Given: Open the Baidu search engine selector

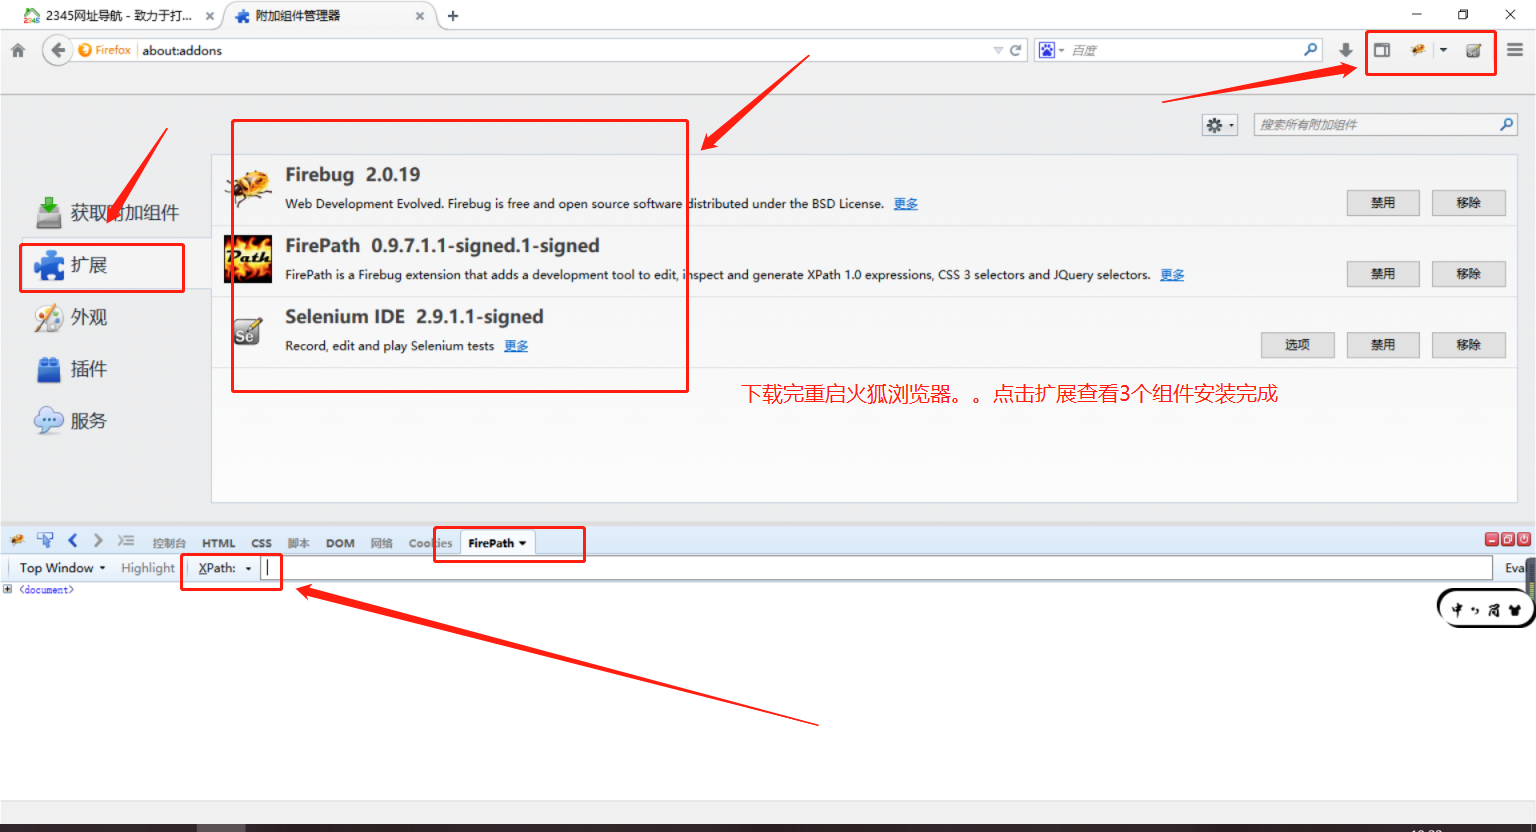Looking at the screenshot, I should point(1050,50).
